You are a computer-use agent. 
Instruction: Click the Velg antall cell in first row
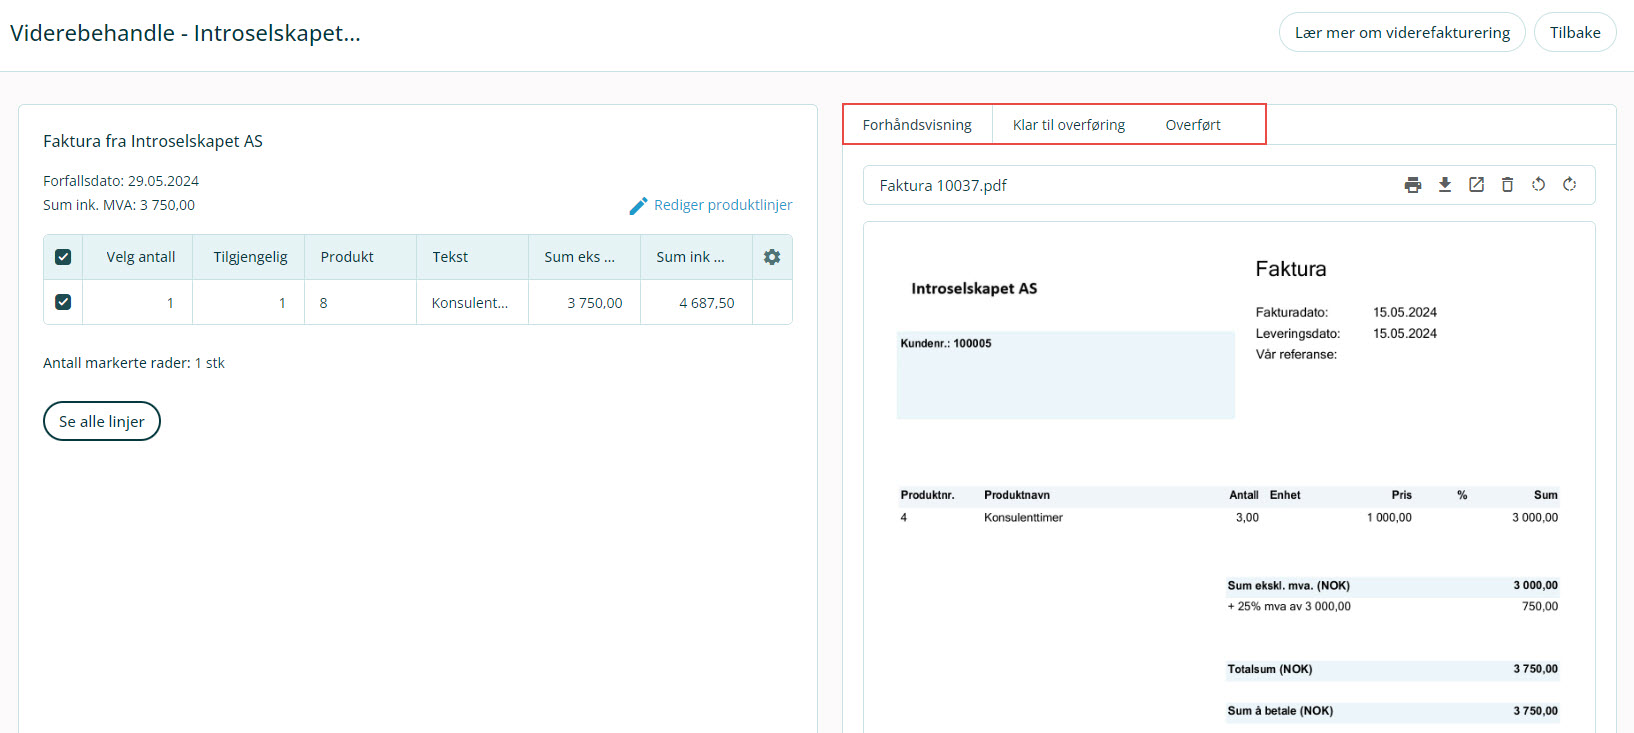(x=138, y=302)
